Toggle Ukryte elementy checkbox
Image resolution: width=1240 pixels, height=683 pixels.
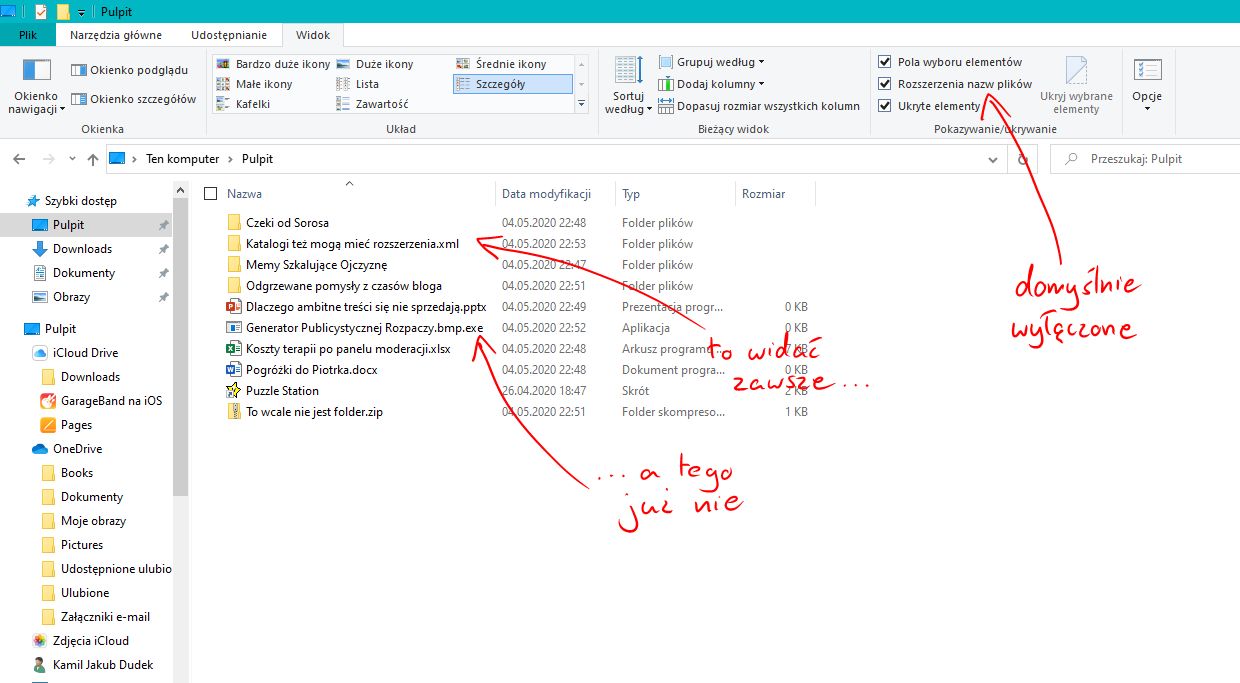884,106
